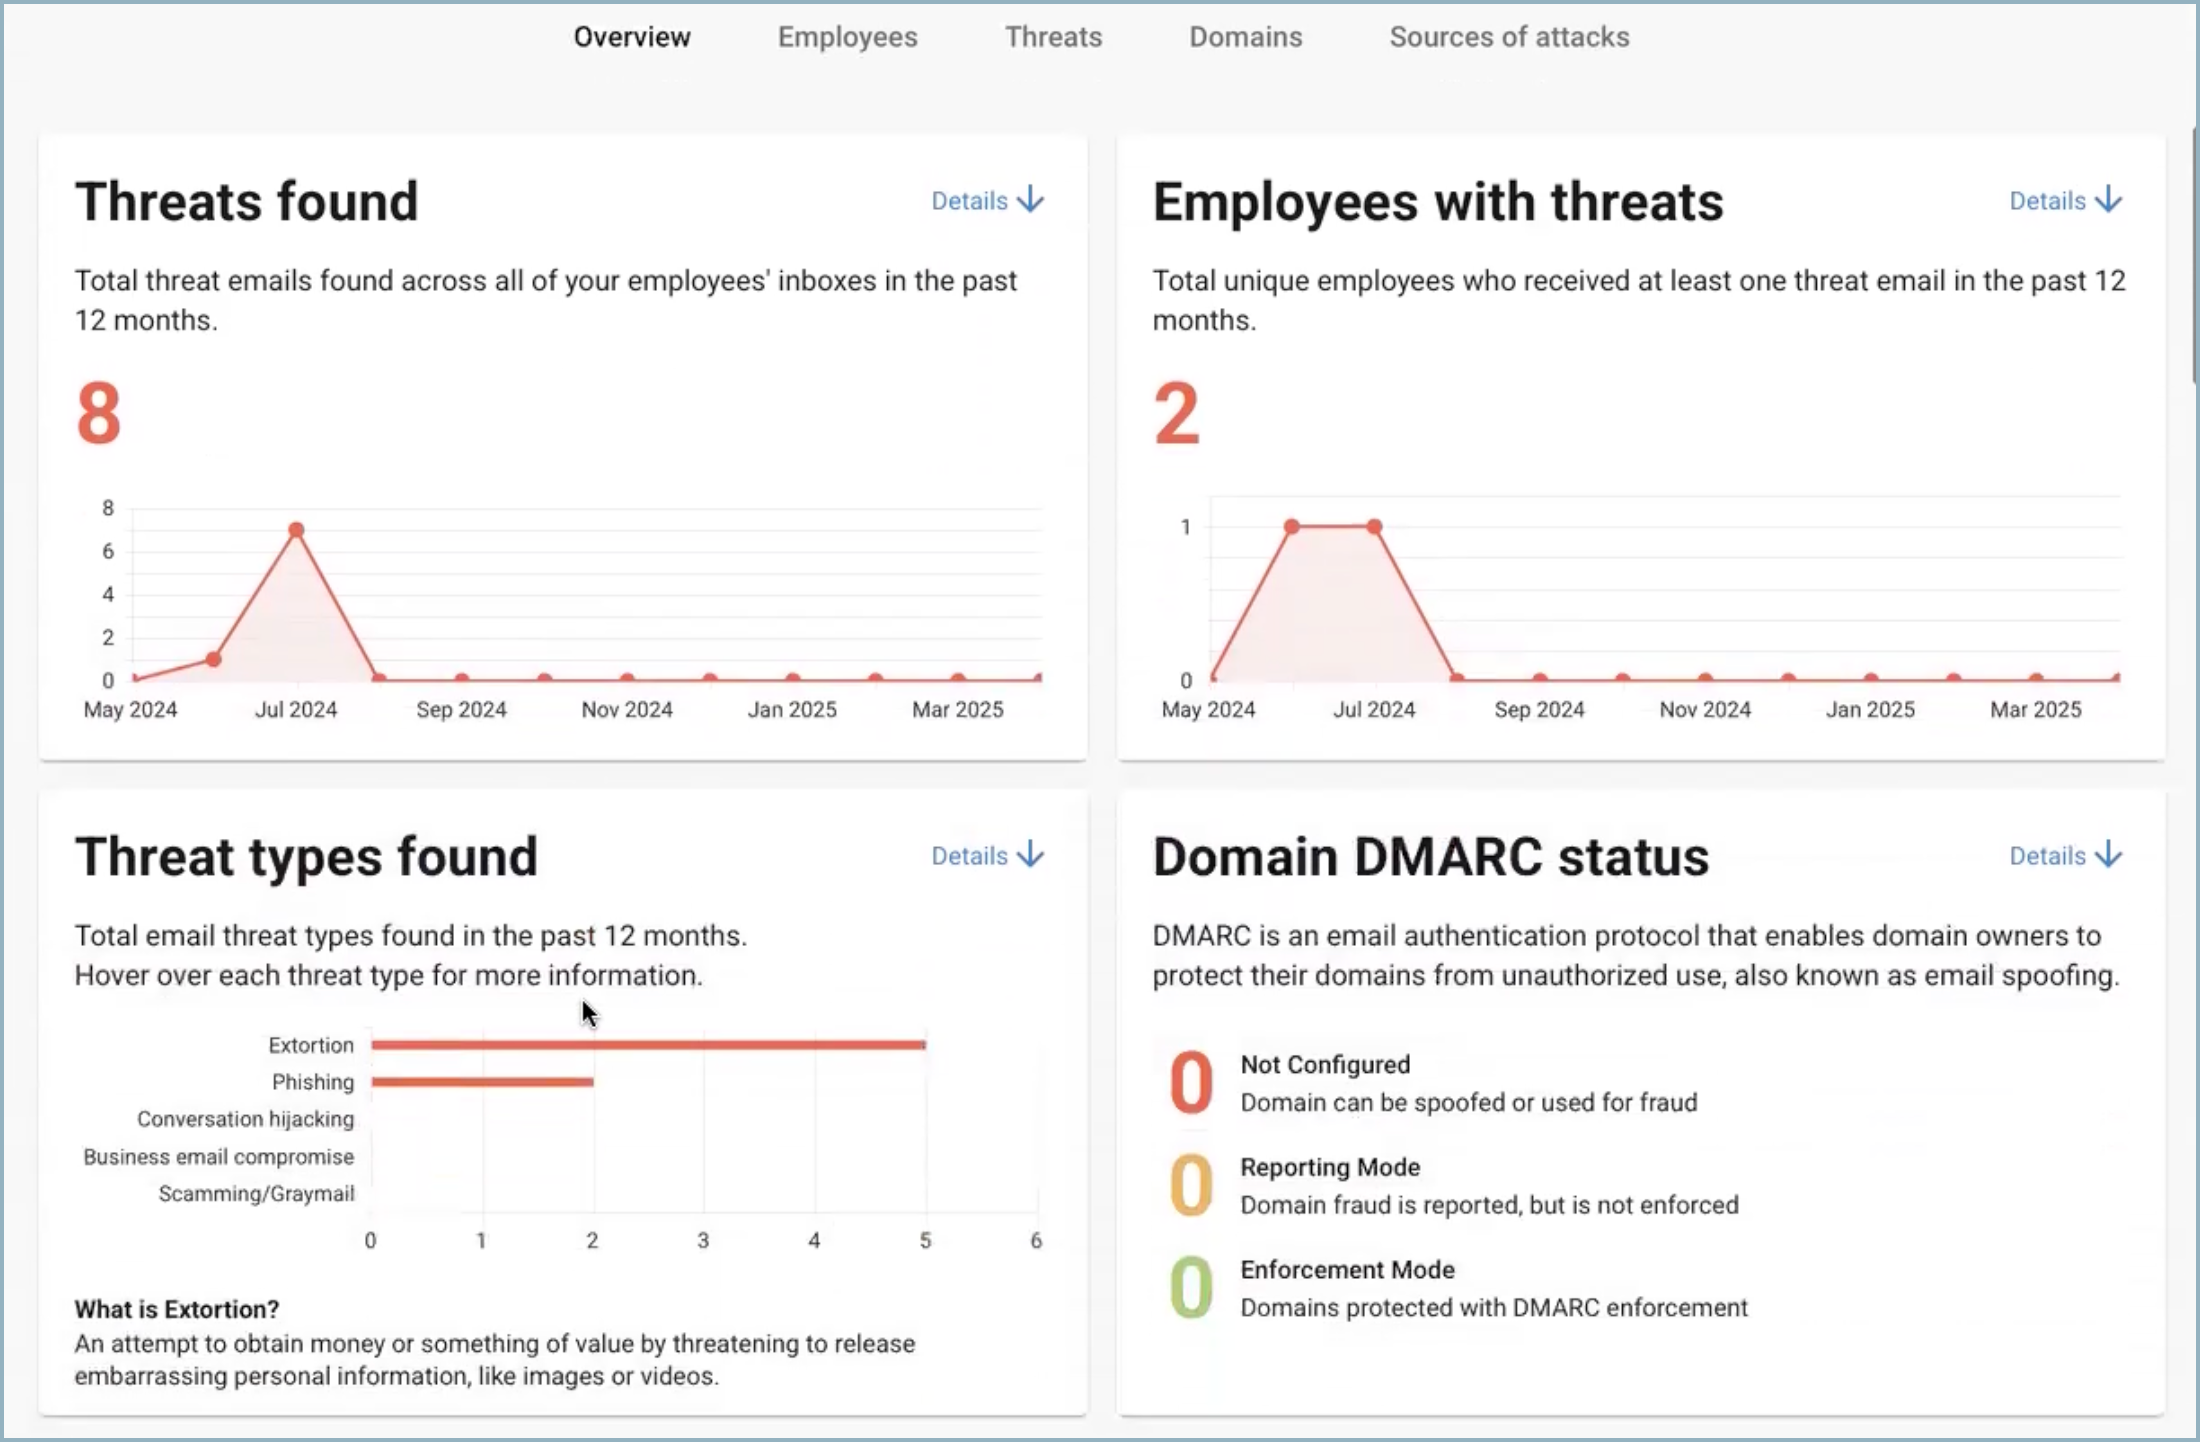This screenshot has width=2200, height=1442.
Task: Open the Employees tab
Action: [847, 37]
